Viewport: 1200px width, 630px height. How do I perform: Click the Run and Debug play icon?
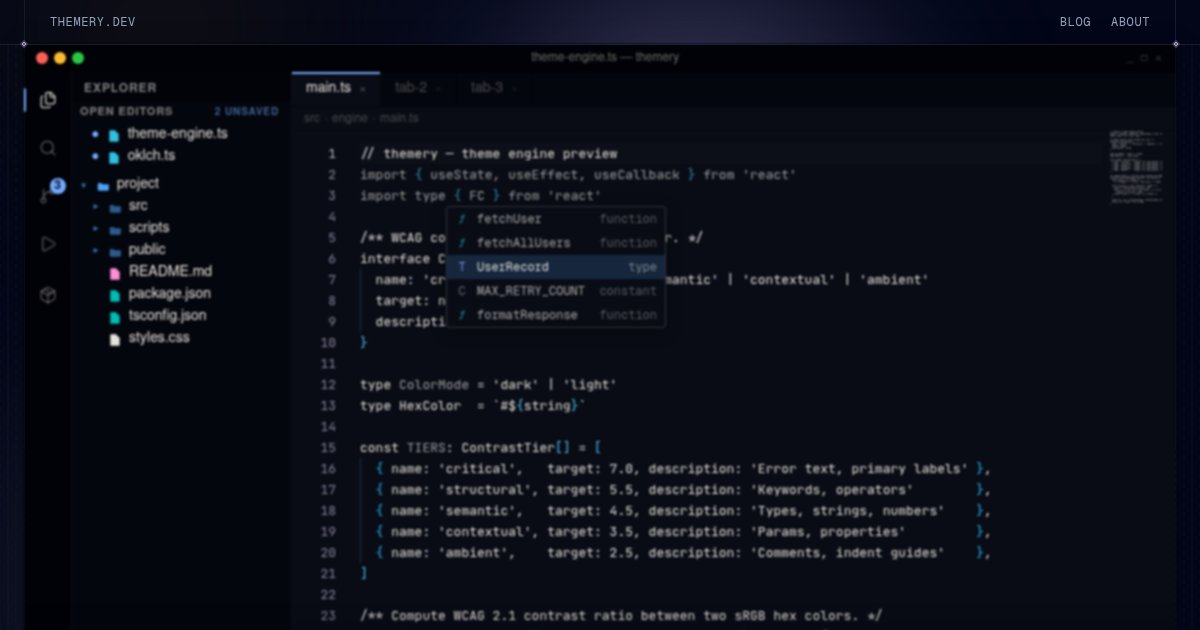pos(48,243)
